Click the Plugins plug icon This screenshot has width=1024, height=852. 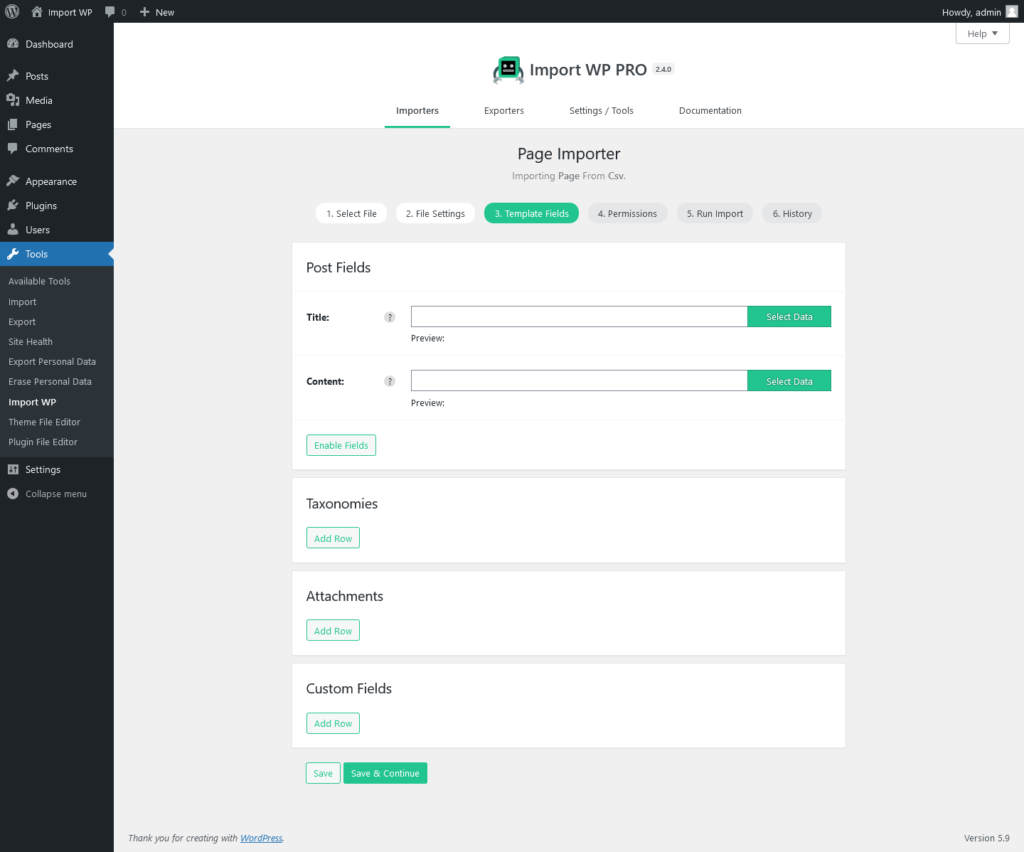(x=12, y=205)
